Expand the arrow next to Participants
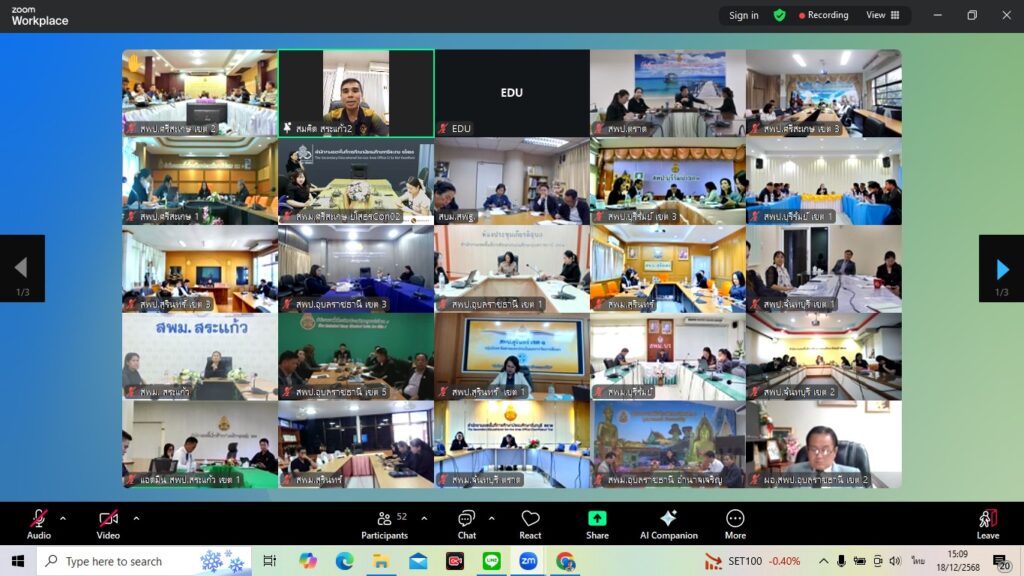 coord(424,518)
